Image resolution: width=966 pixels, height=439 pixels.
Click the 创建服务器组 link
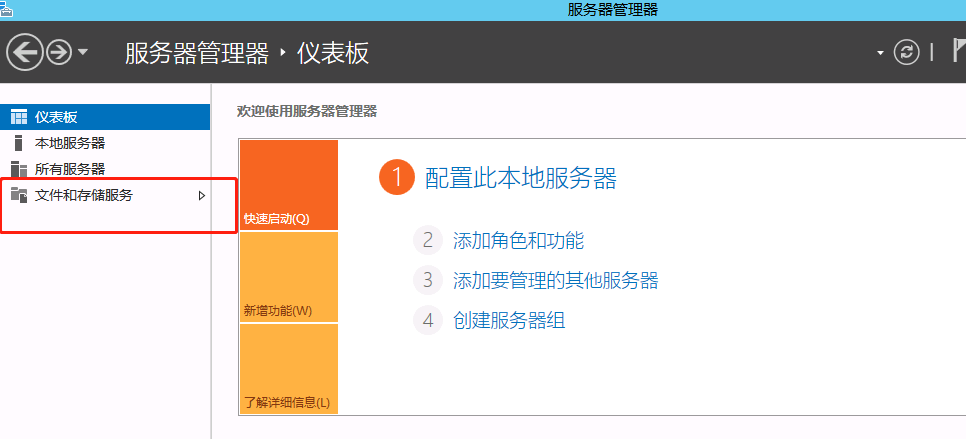click(509, 320)
